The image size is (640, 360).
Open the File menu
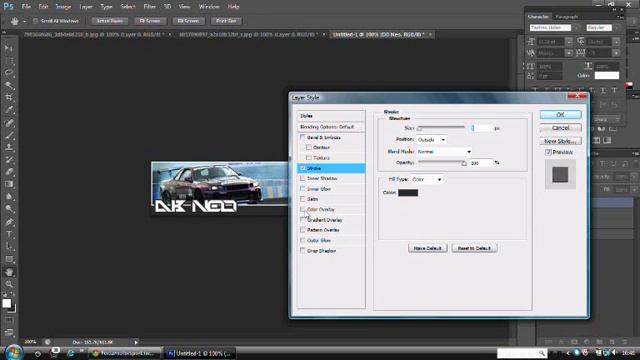tap(26, 7)
